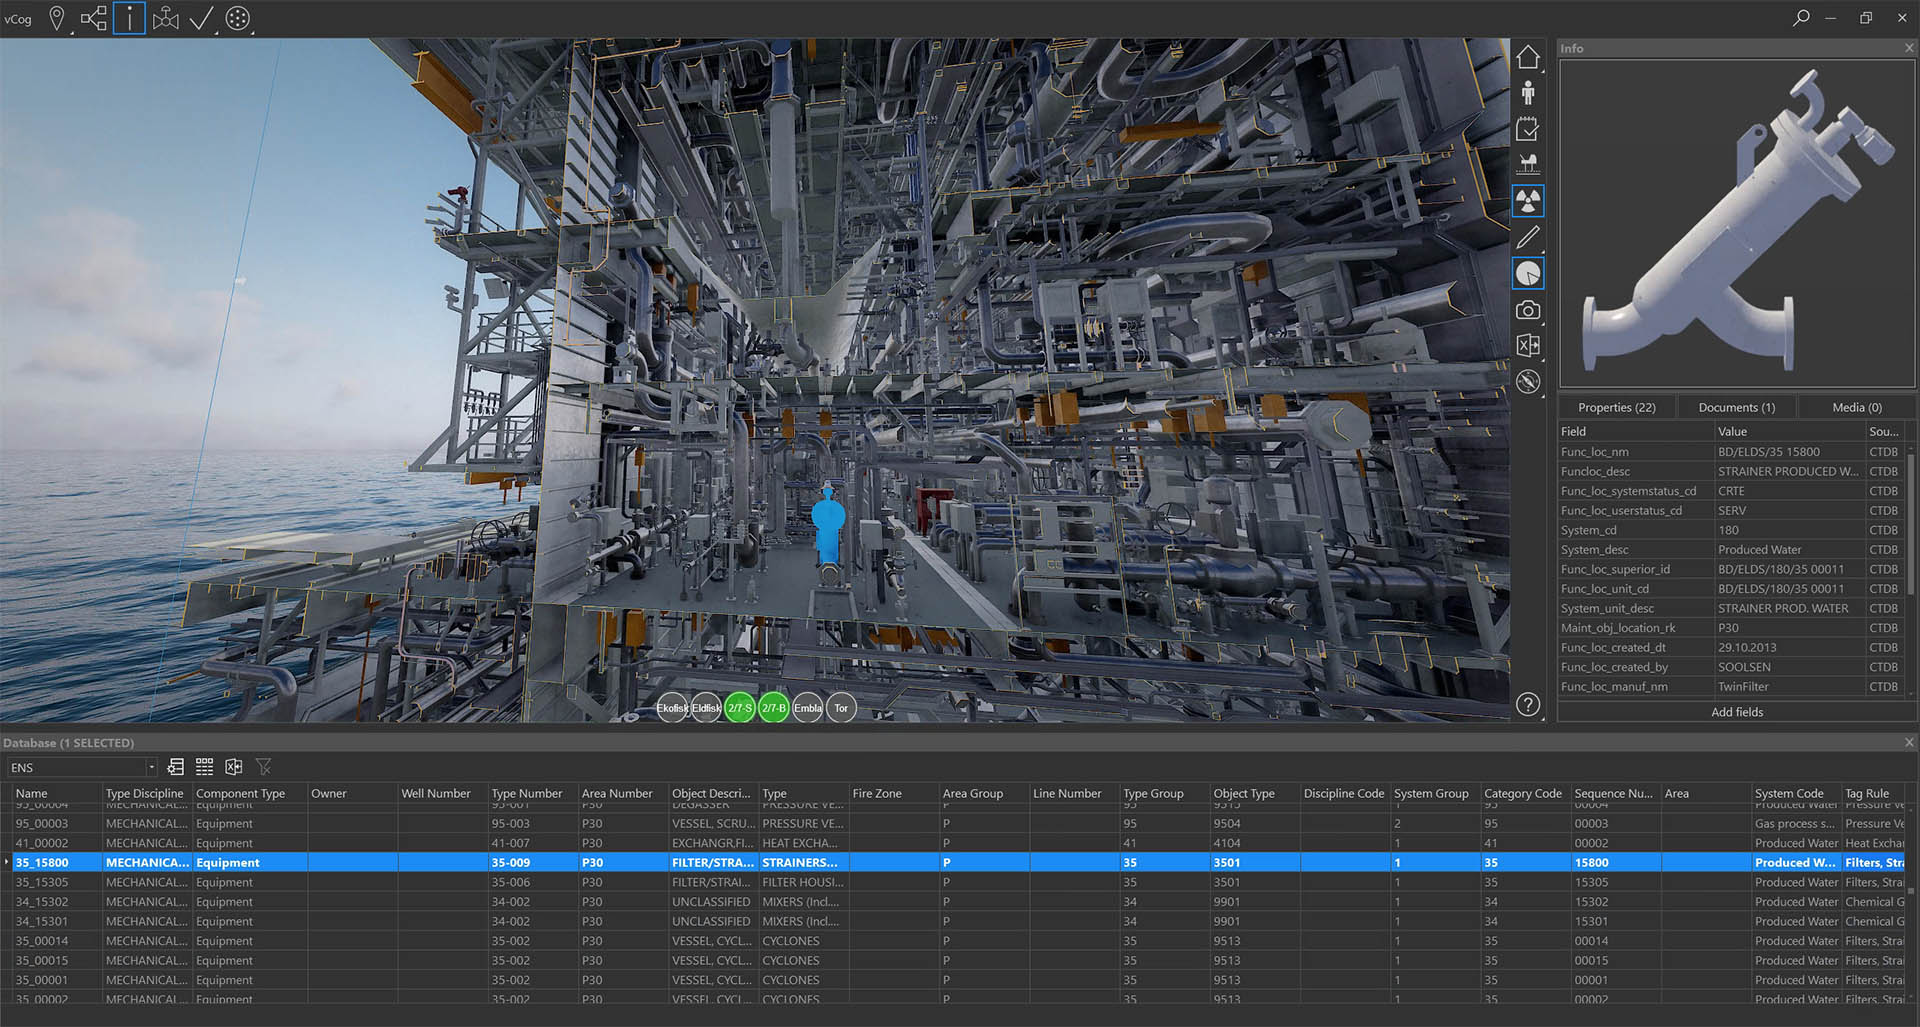This screenshot has height=1027, width=1920.
Task: Select the Ekofisk platform button
Action: coord(672,708)
